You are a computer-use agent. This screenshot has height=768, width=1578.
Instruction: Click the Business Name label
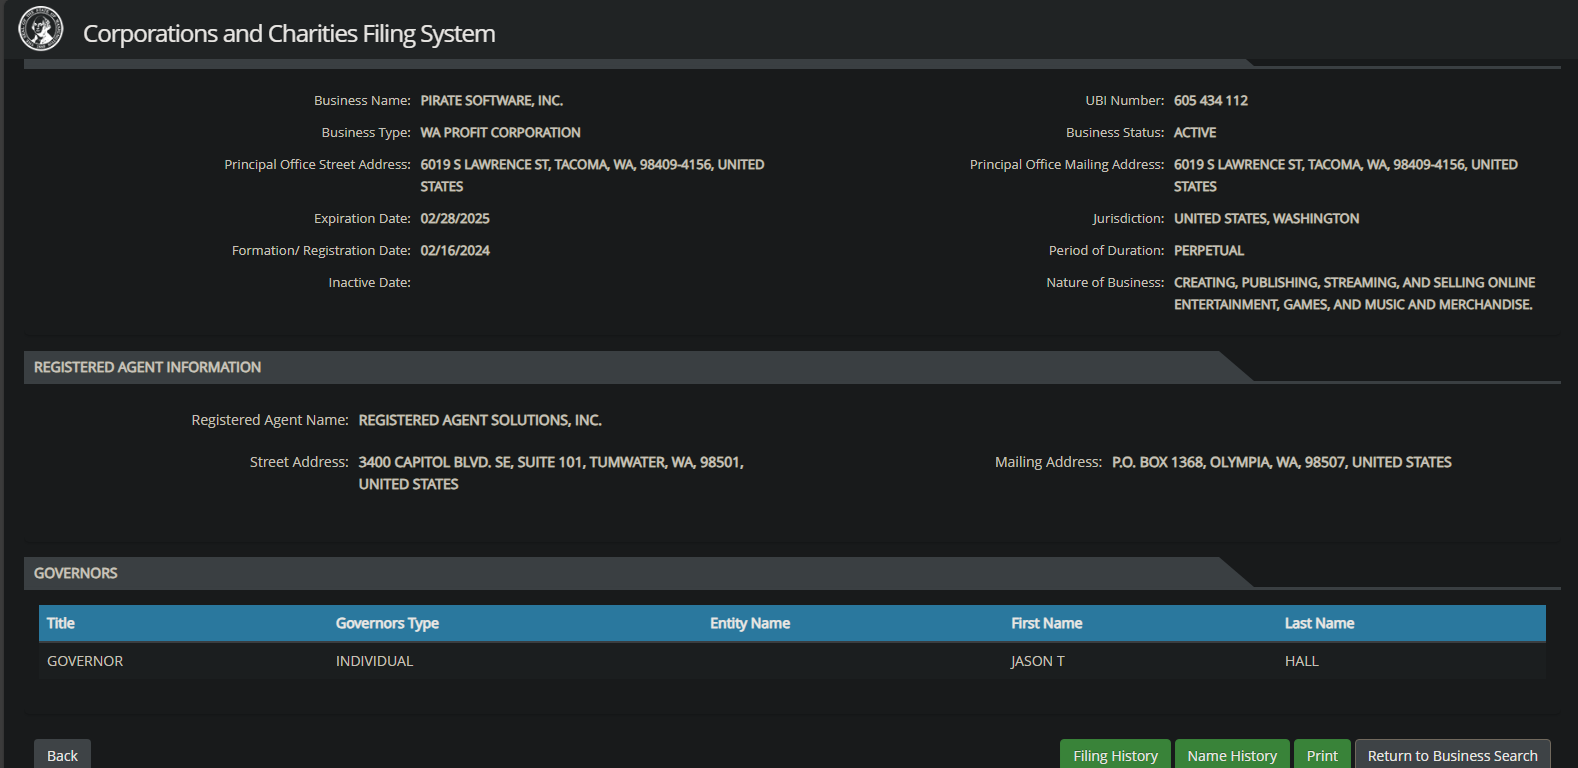coord(362,100)
